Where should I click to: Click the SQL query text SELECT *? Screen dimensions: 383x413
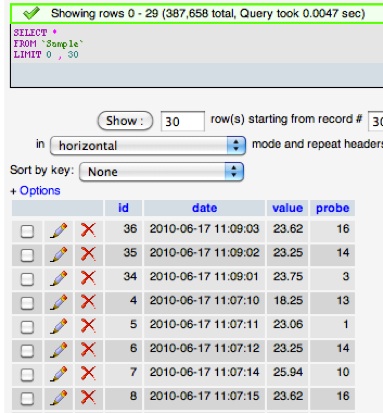click(35, 33)
